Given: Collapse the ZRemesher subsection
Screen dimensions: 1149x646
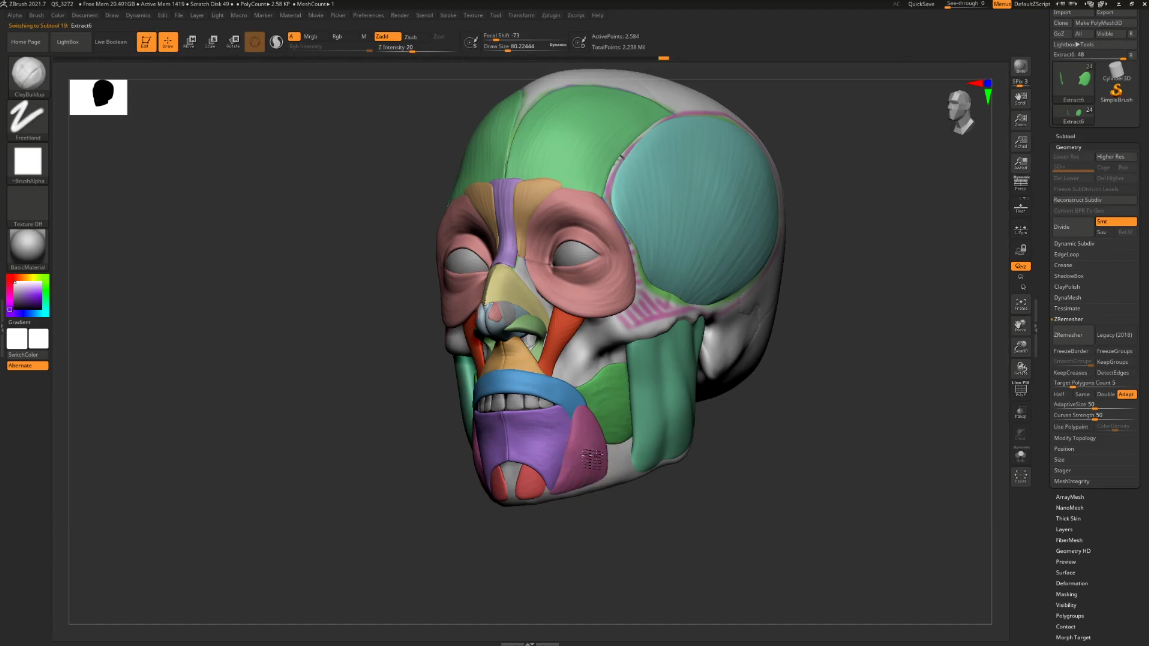Looking at the screenshot, I should click(x=1068, y=319).
